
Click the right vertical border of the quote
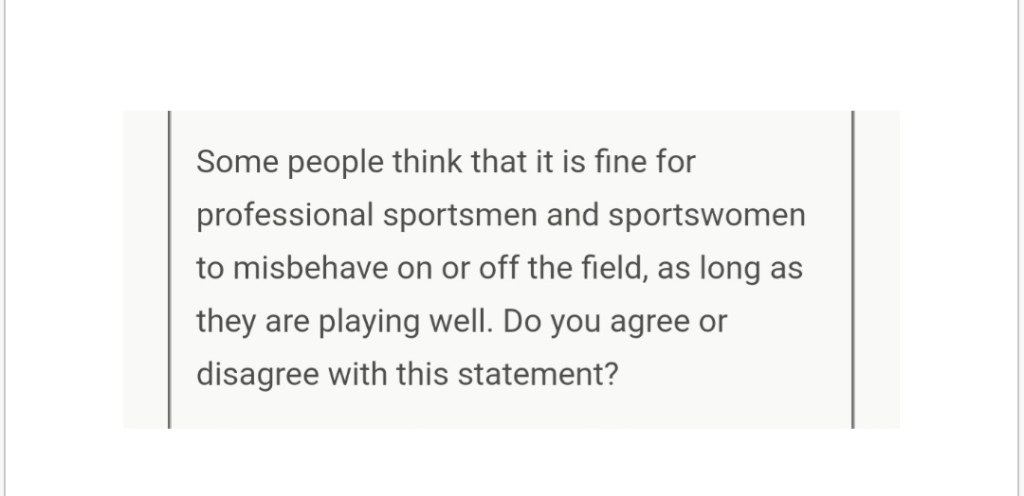pos(852,270)
